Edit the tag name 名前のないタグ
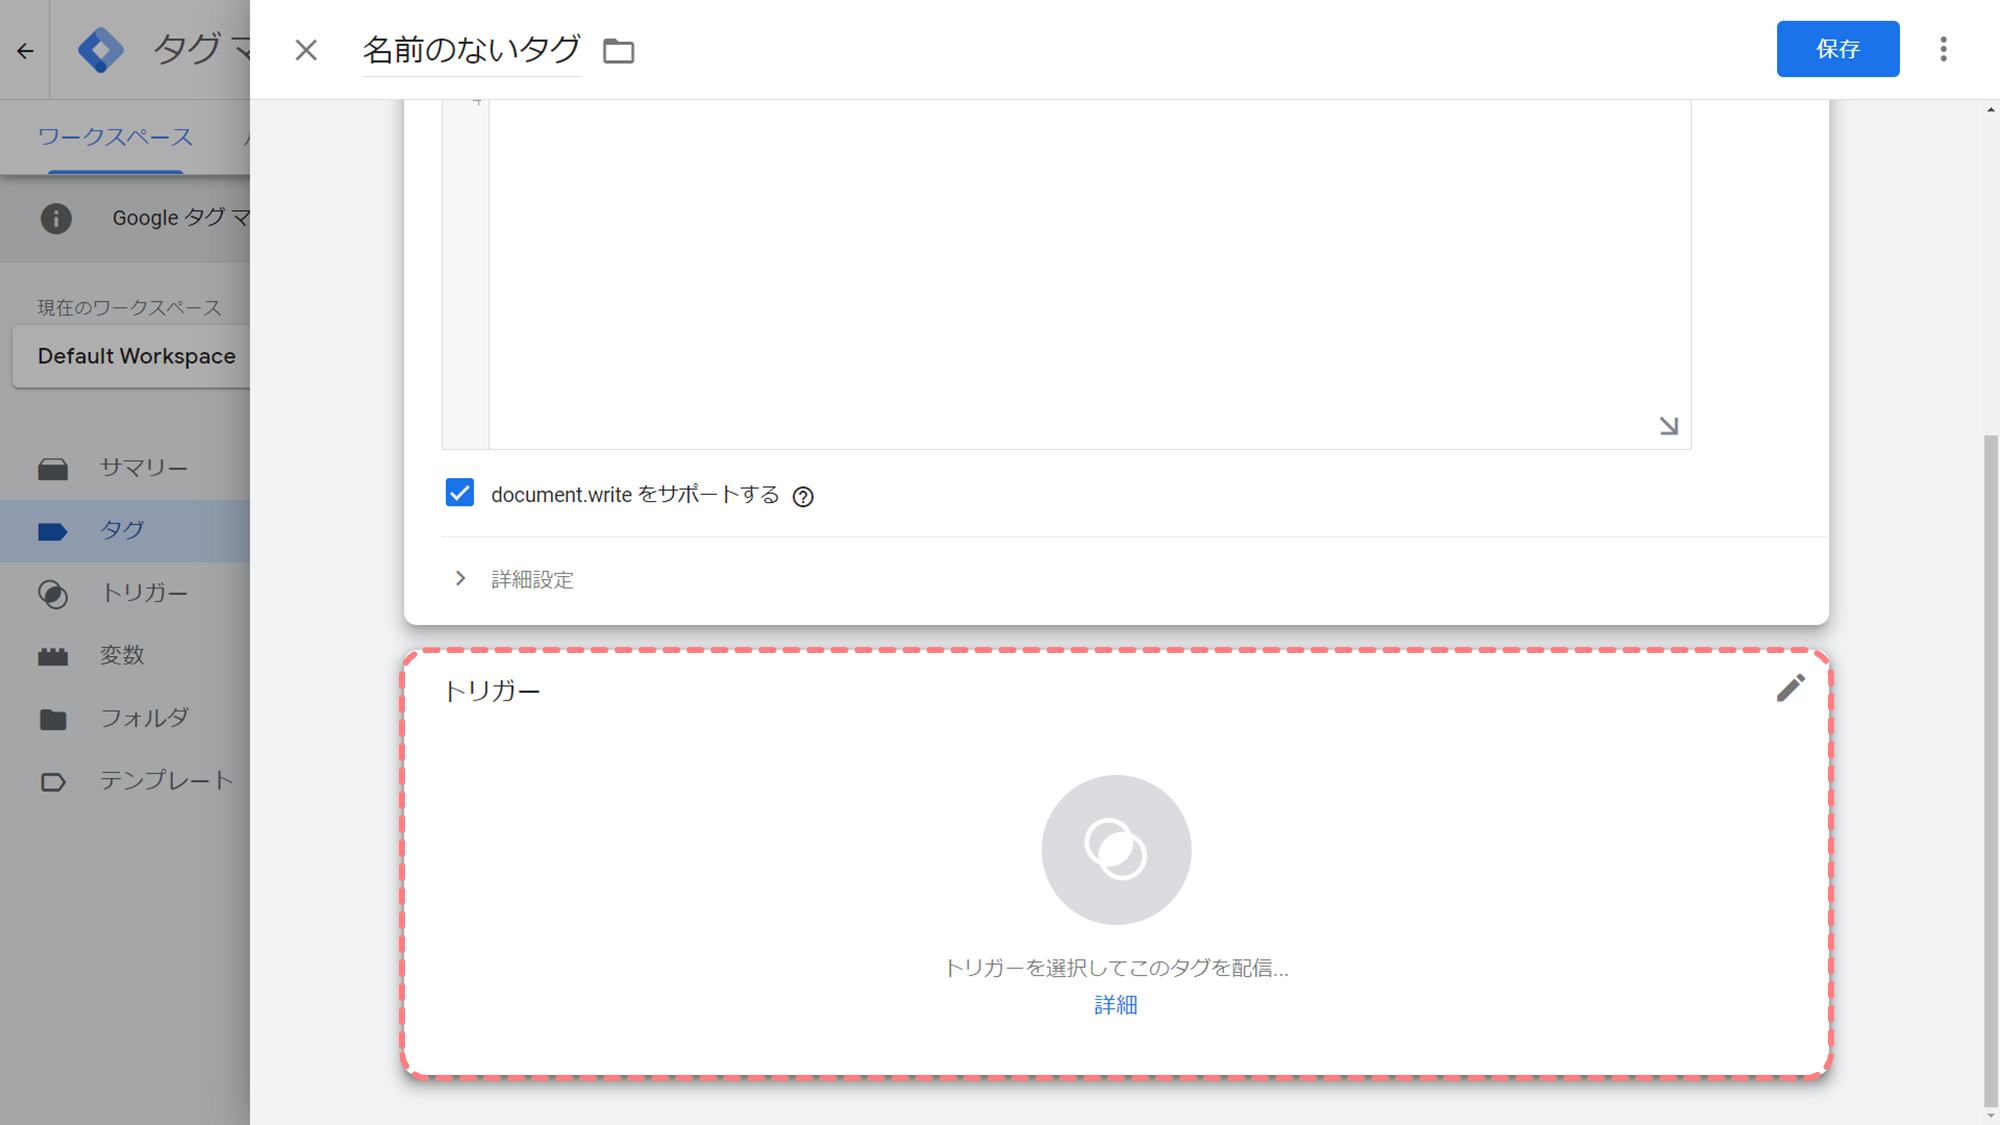Viewport: 2000px width, 1125px height. coord(471,49)
